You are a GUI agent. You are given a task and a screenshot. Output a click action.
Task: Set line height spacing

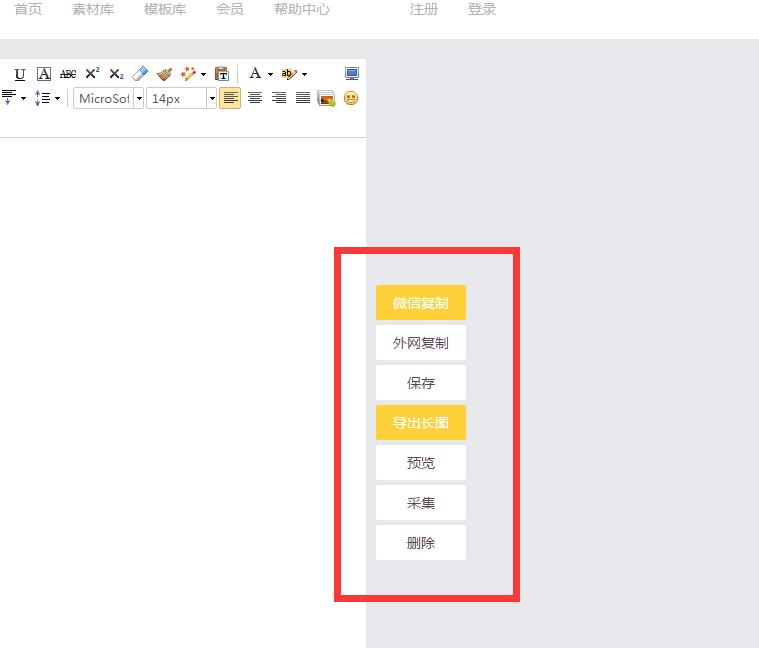(x=43, y=98)
